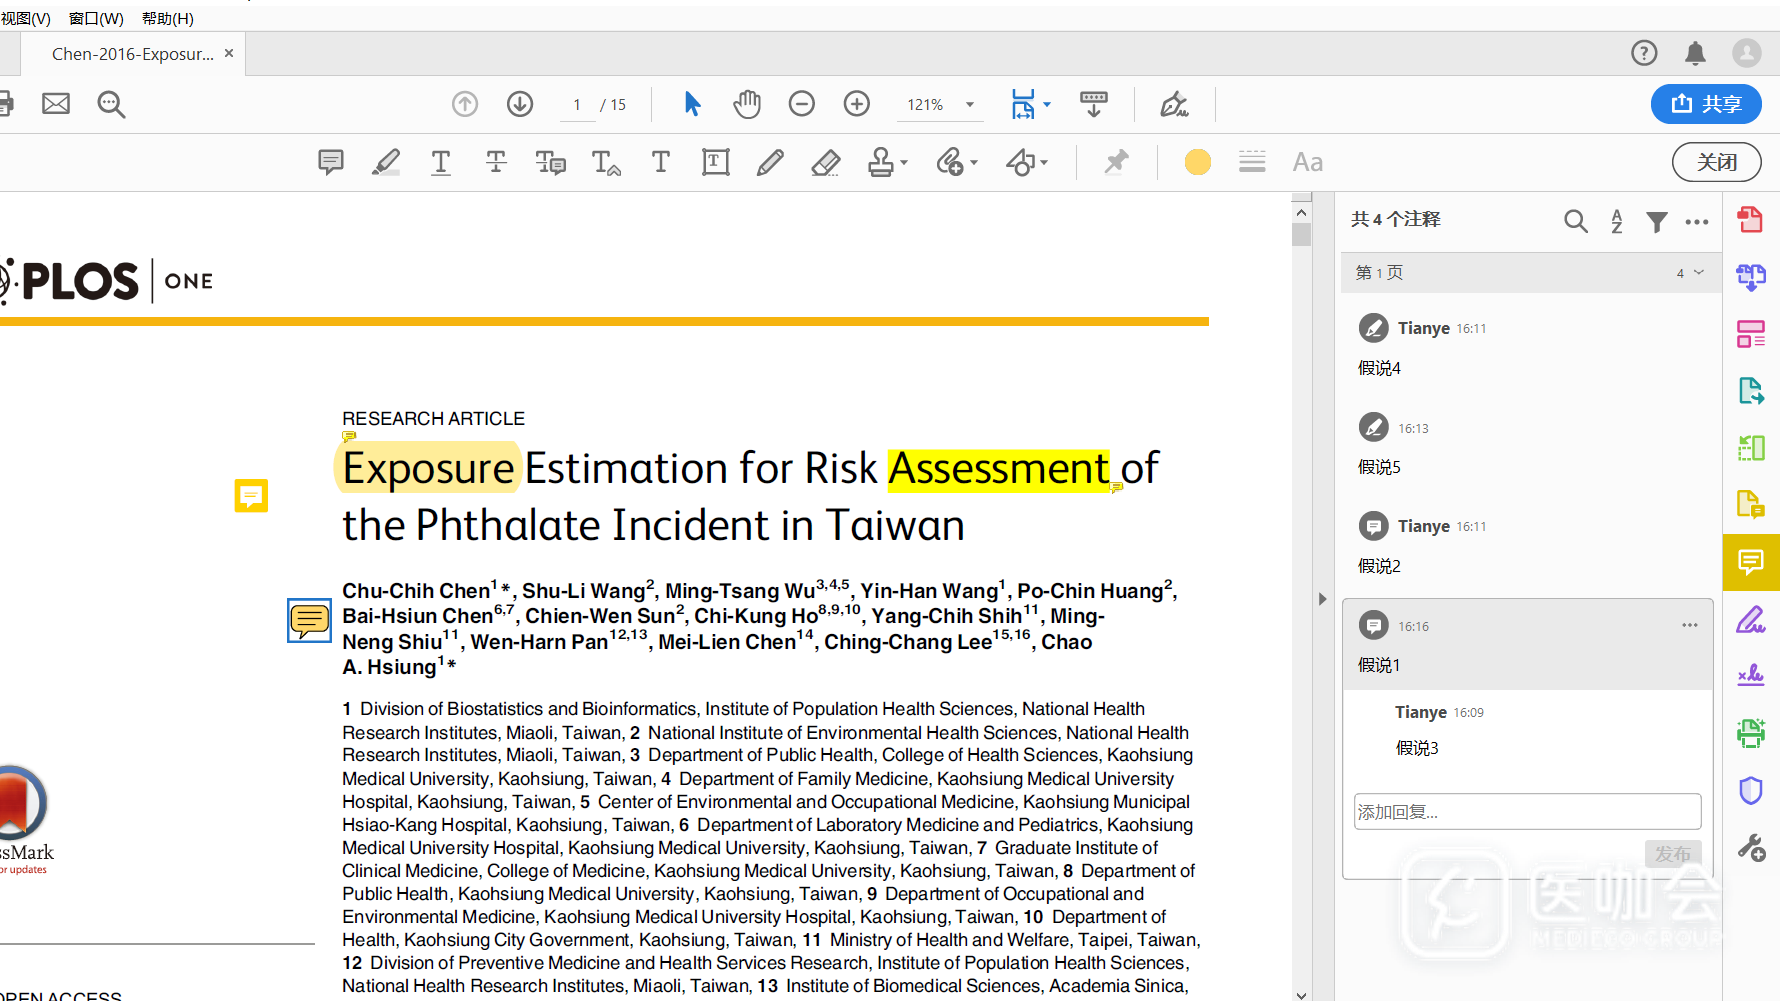The width and height of the screenshot is (1780, 1001).
Task: Select the highlighter text tool
Action: 386,162
